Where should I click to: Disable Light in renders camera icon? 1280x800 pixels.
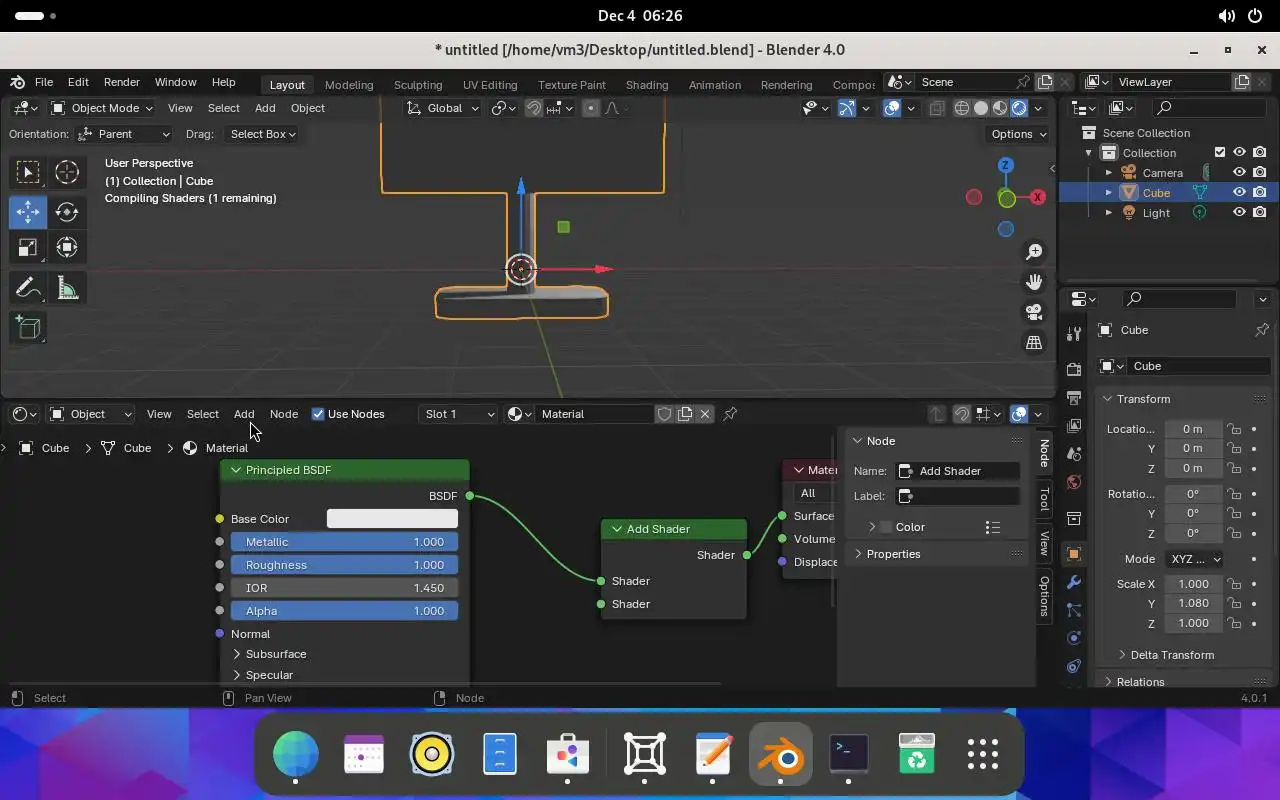[1259, 212]
